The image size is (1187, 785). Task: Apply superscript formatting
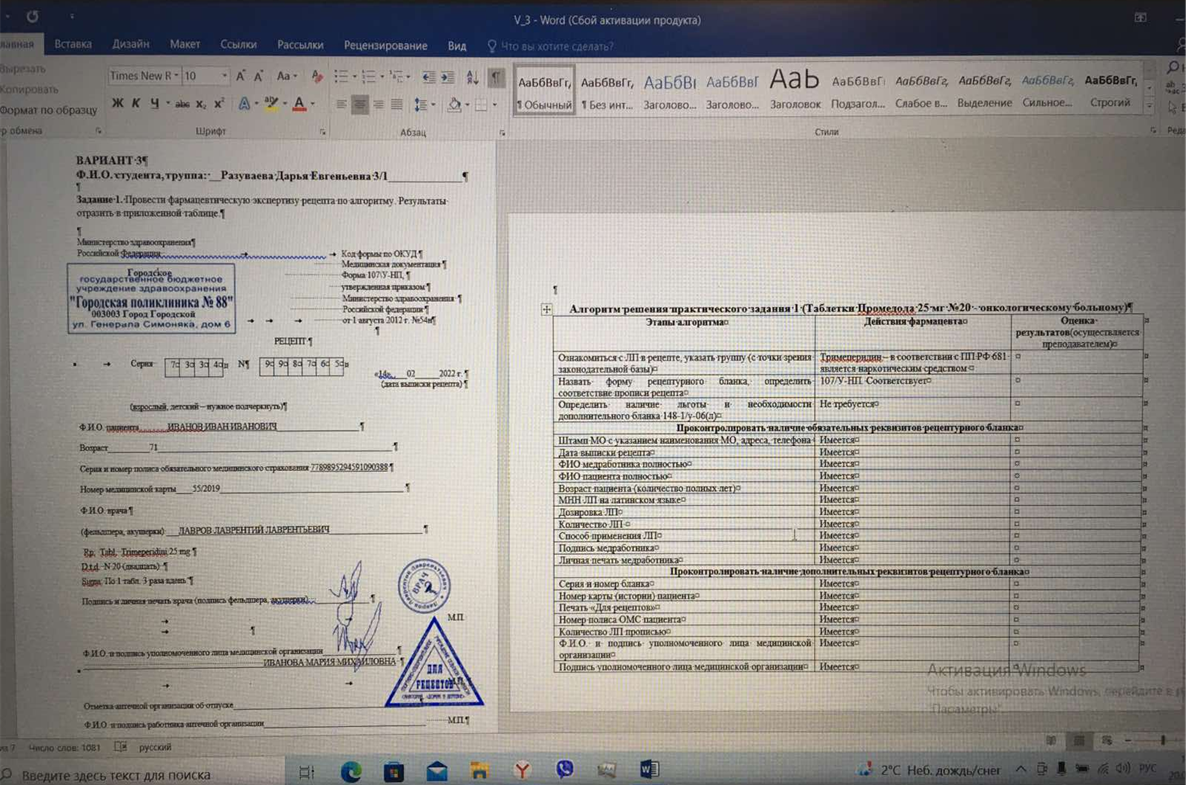click(x=219, y=104)
